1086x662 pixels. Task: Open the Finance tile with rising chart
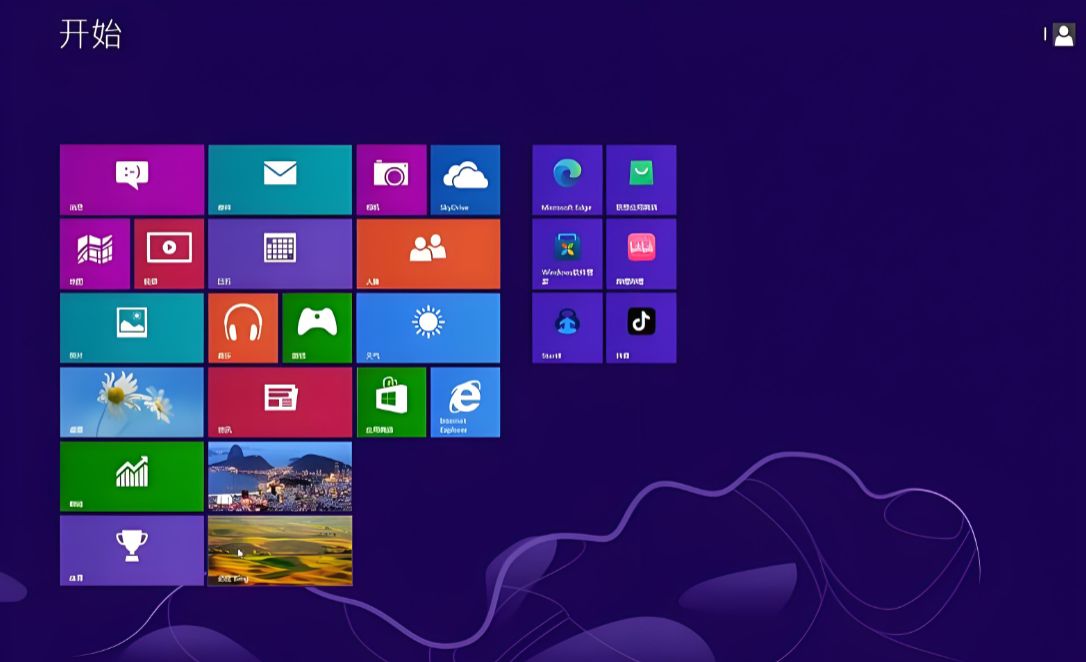tap(132, 476)
